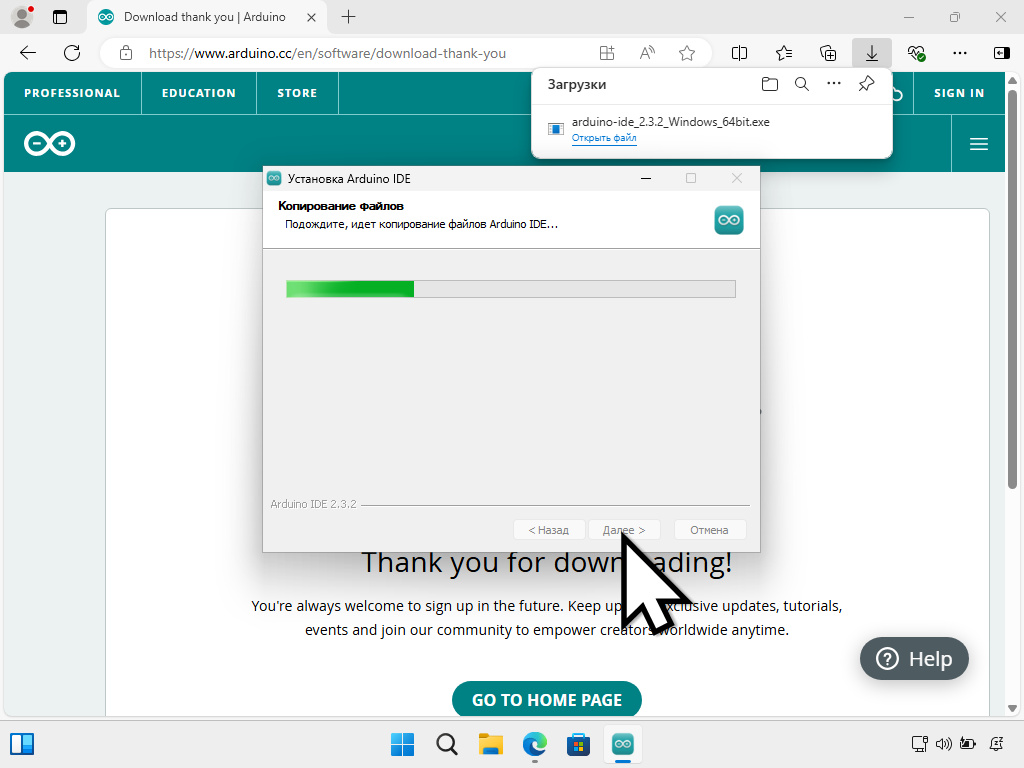
Task: Click the Arduino logo in the header
Action: coord(50,144)
